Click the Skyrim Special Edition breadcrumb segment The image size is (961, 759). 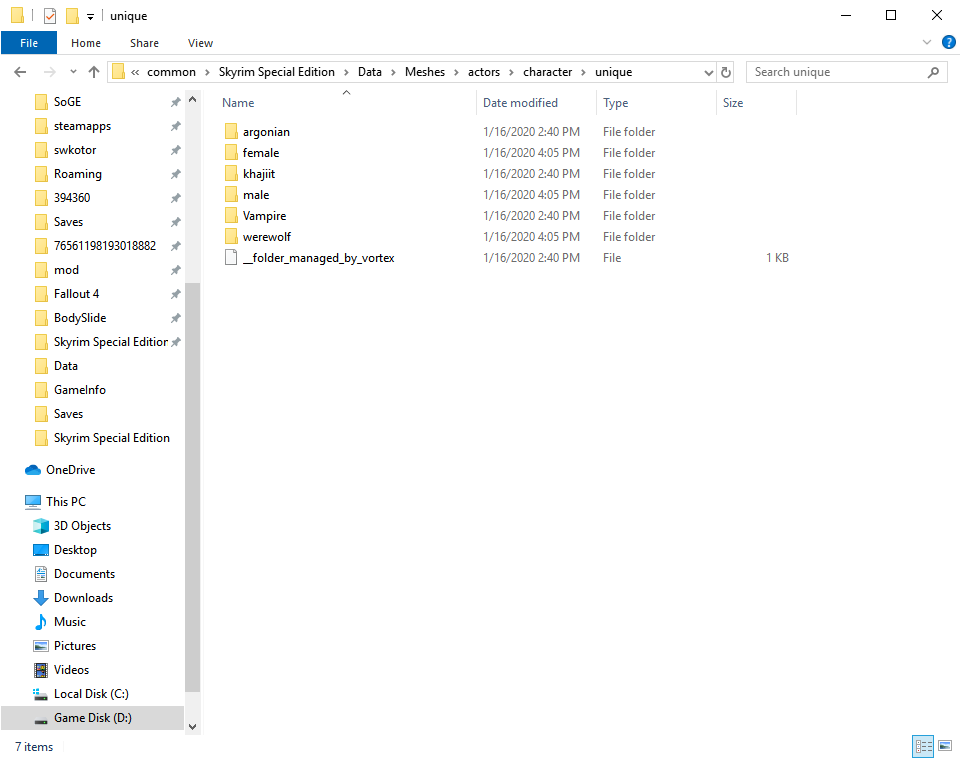click(276, 72)
